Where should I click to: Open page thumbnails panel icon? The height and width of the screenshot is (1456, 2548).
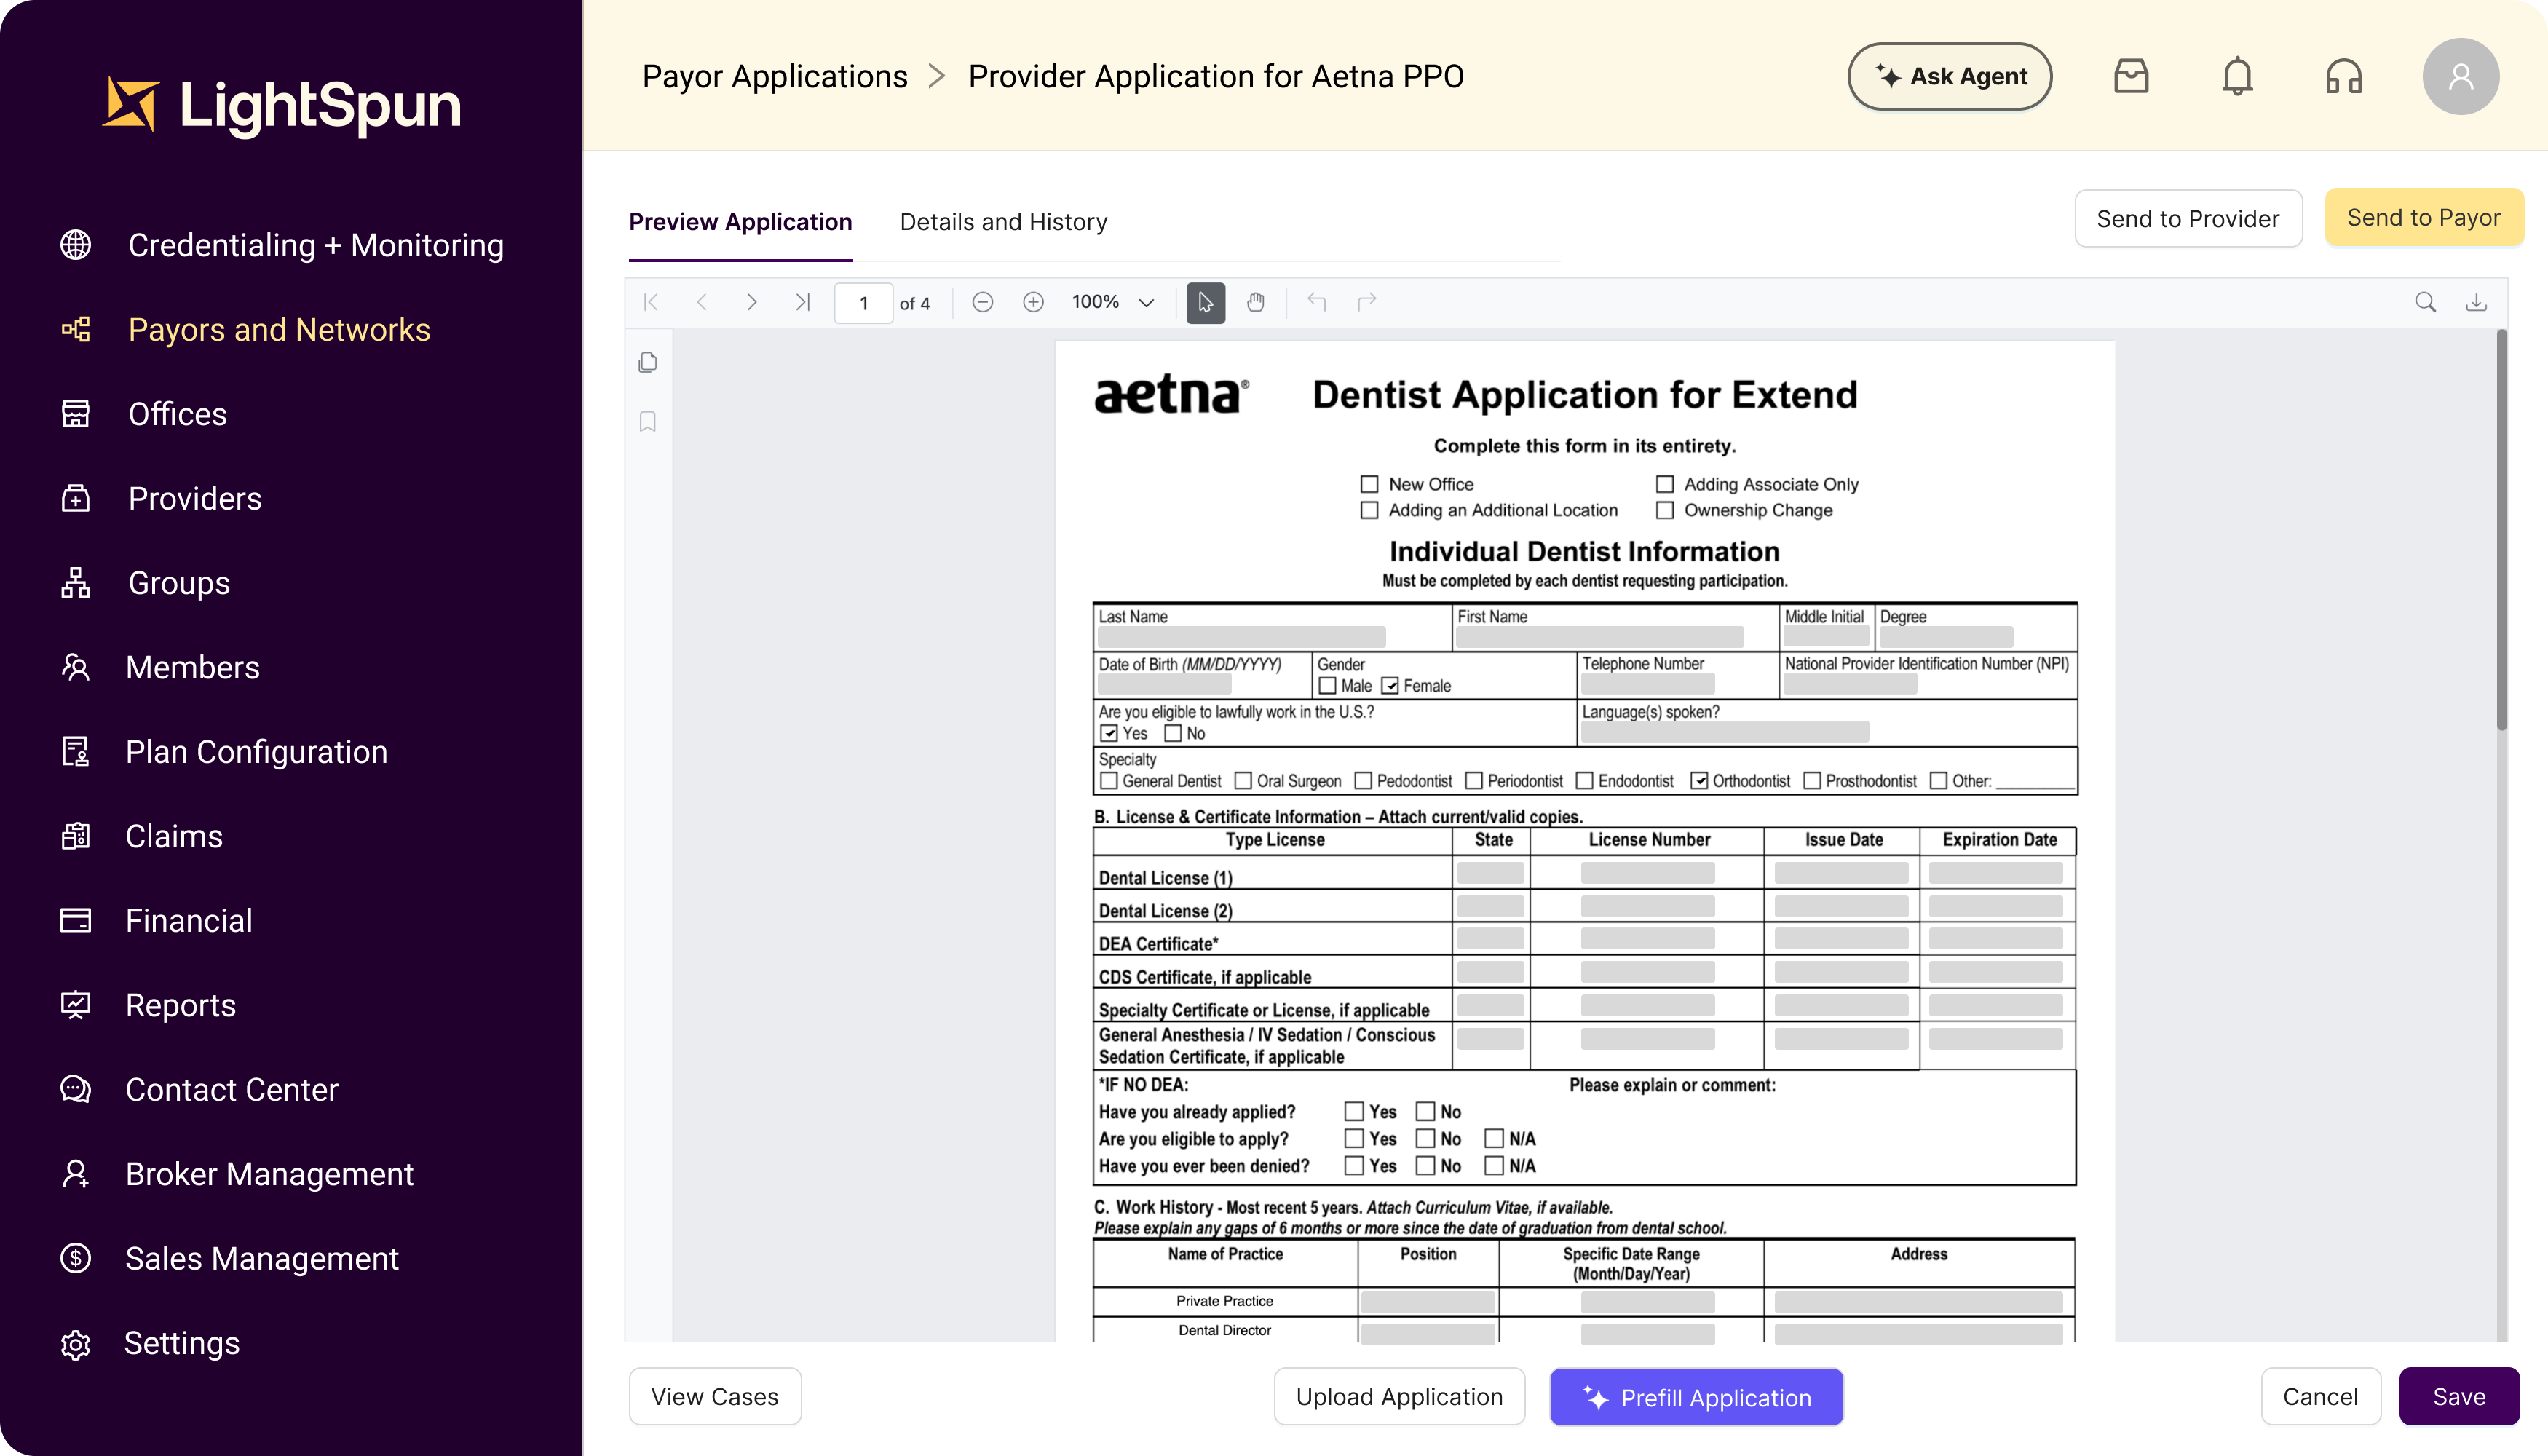(648, 362)
